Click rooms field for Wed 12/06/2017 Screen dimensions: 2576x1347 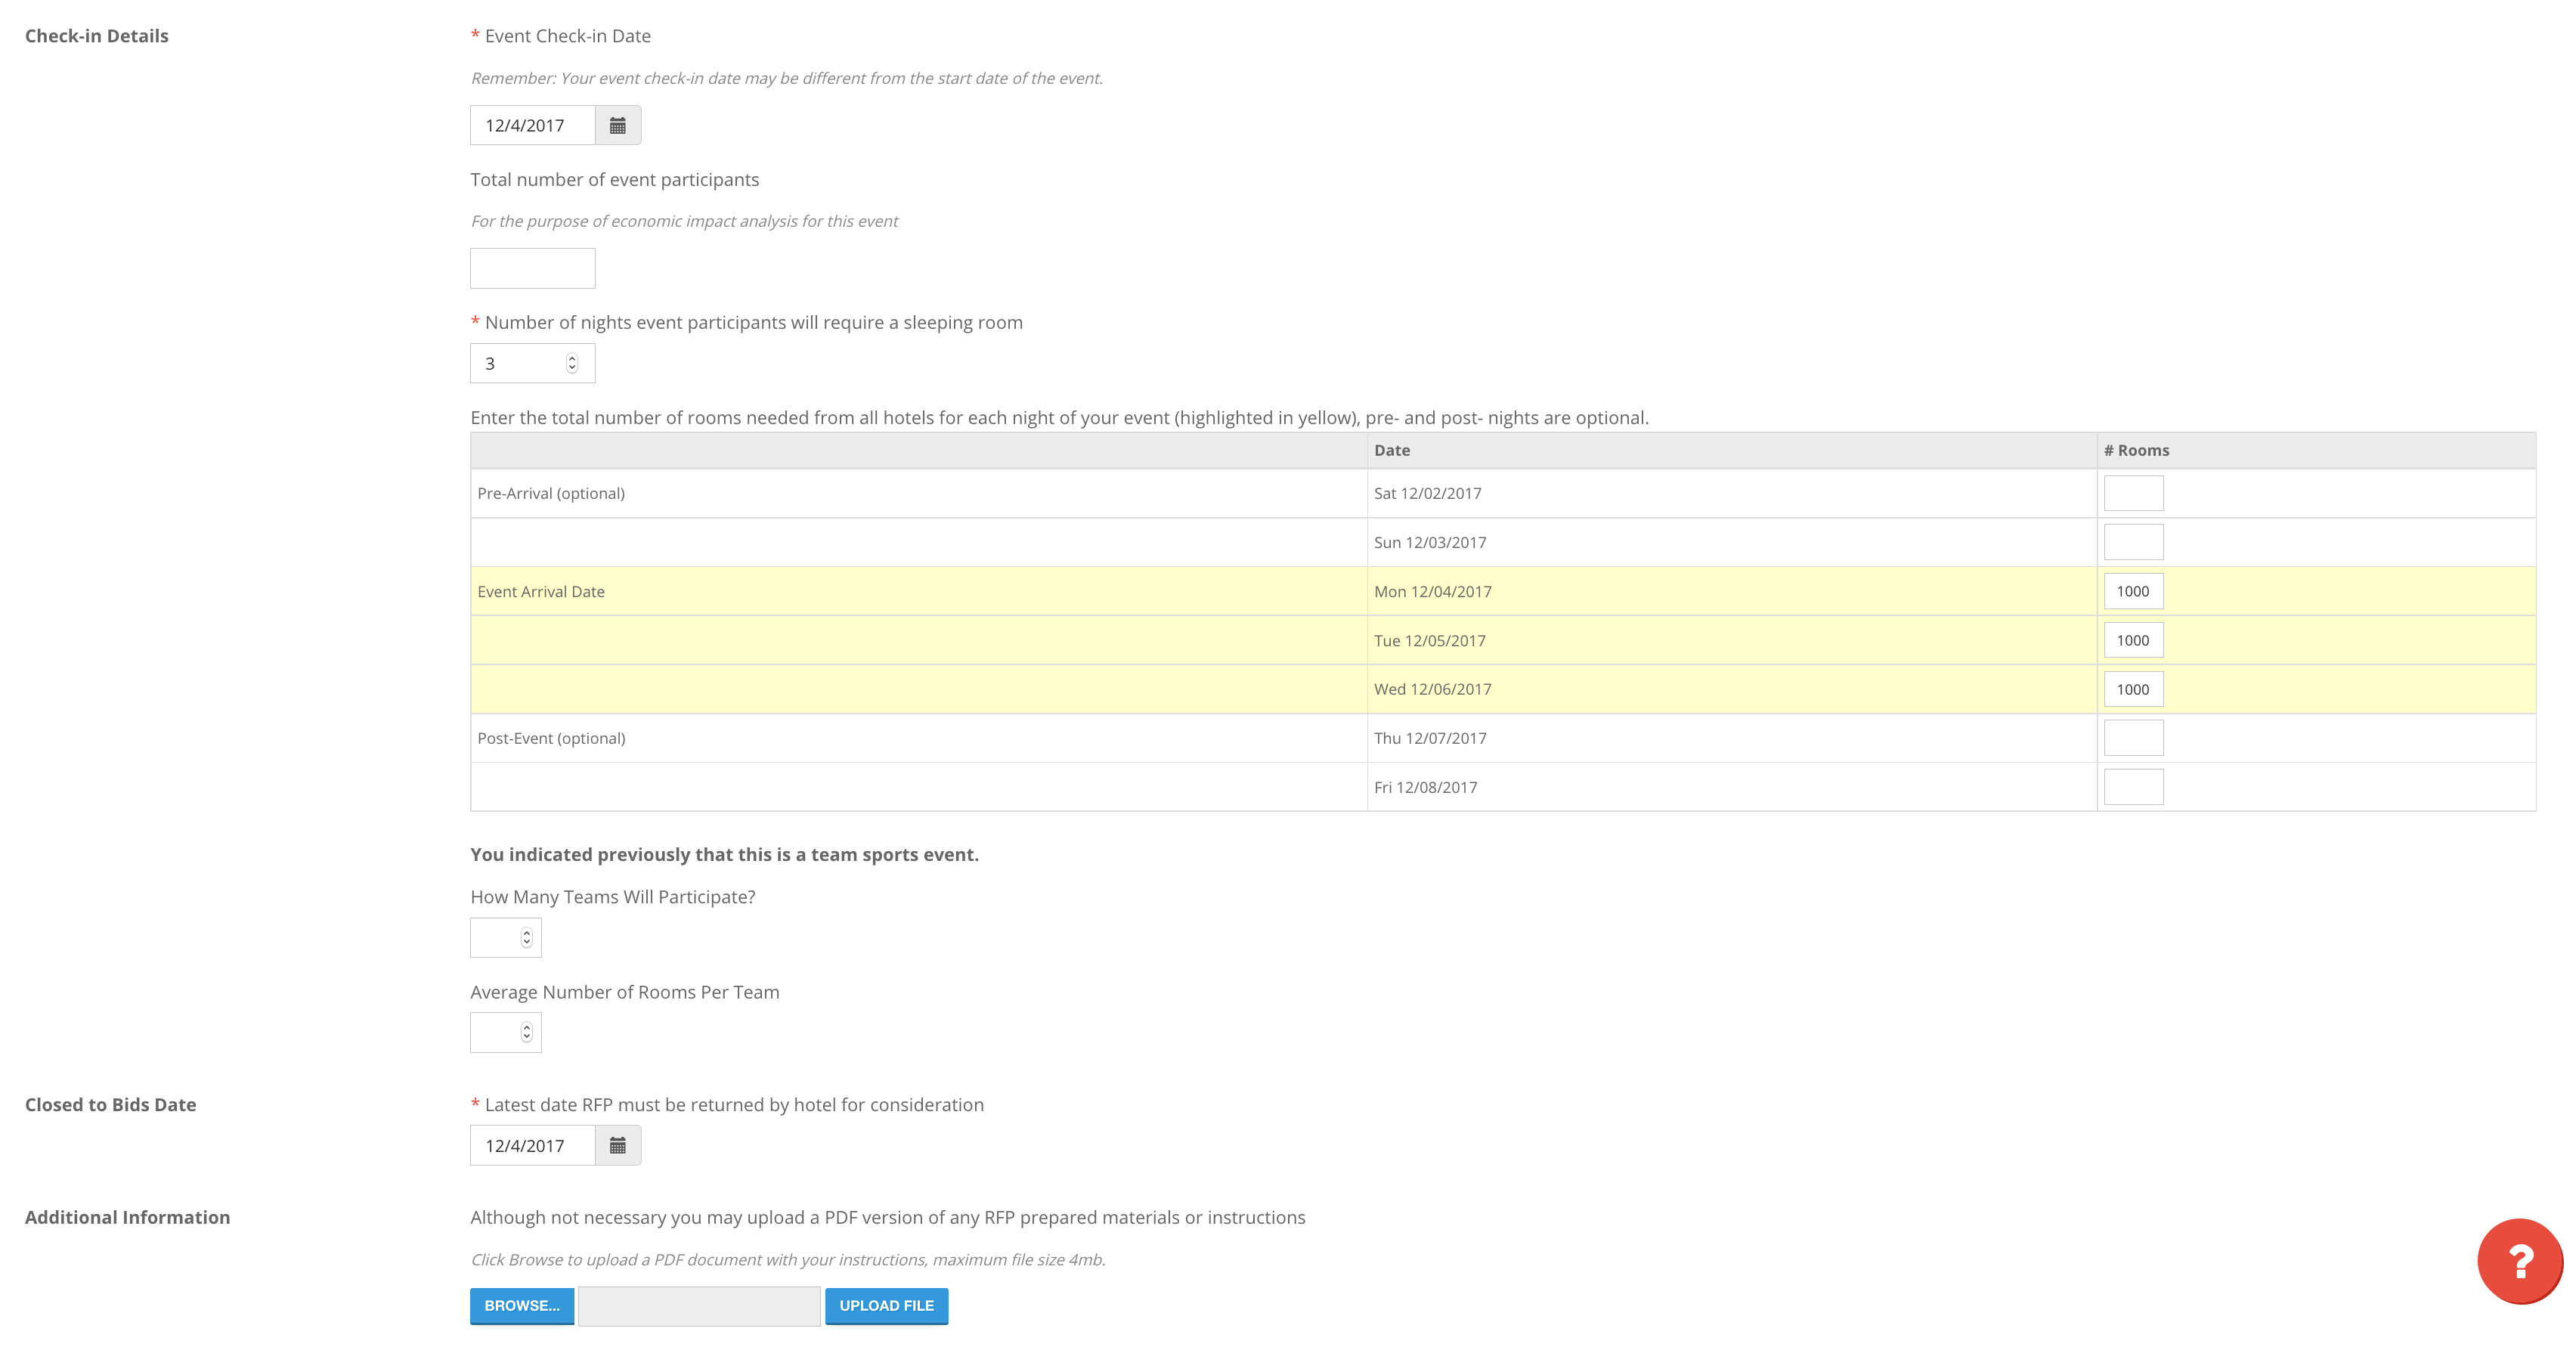2132,689
